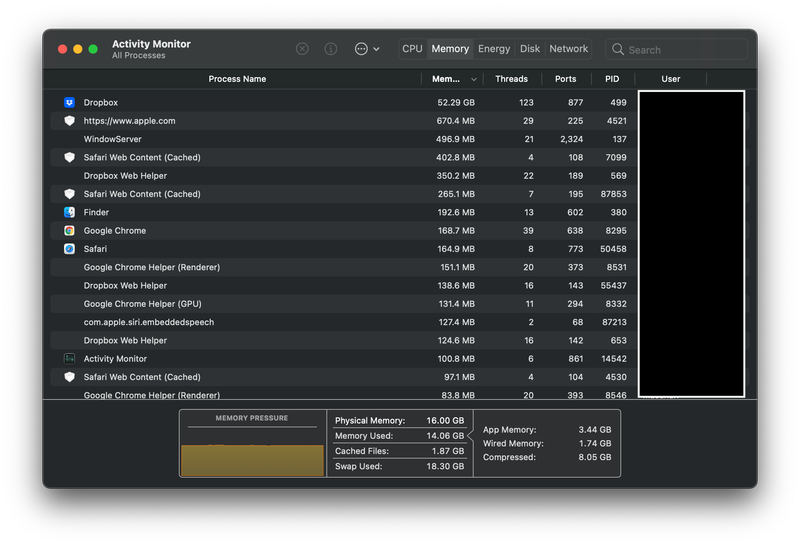Click the inspect process info icon

click(x=331, y=49)
